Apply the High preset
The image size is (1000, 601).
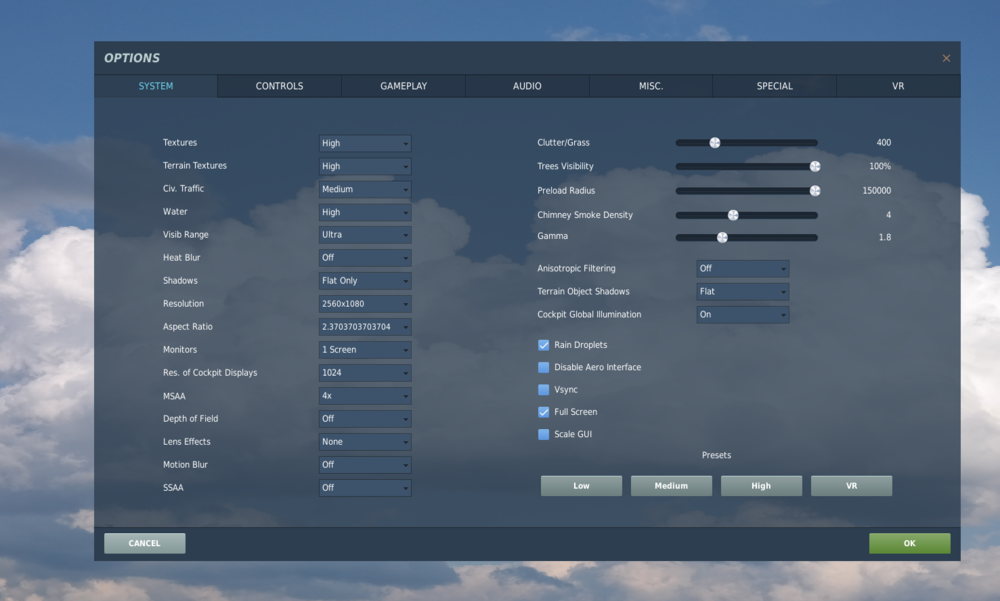pos(761,486)
